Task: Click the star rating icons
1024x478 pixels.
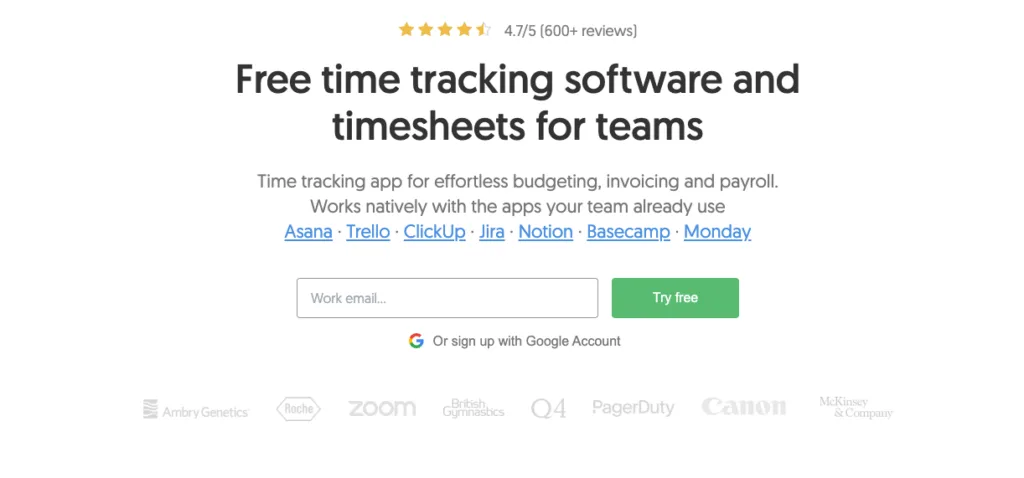Action: tap(444, 30)
